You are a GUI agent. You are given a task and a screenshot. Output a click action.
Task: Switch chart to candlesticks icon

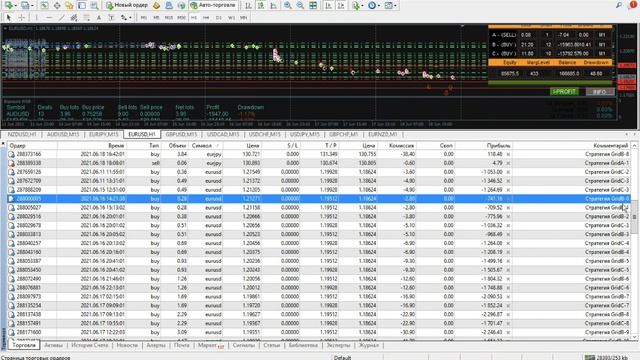260,5
